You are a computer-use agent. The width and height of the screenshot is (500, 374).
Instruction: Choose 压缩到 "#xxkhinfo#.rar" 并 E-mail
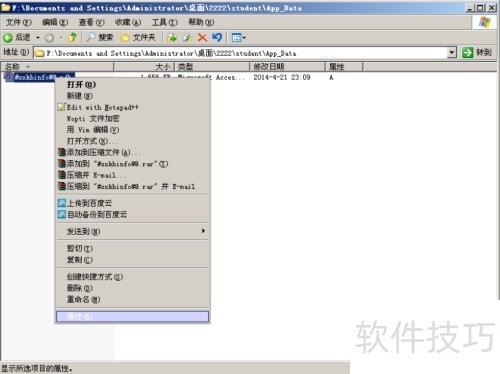pyautogui.click(x=131, y=186)
